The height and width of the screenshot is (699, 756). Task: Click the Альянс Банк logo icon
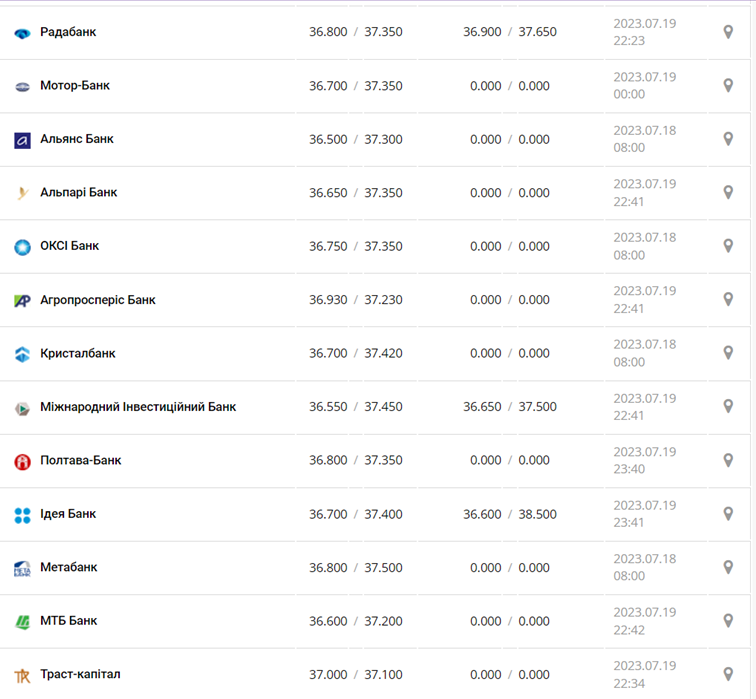22,140
